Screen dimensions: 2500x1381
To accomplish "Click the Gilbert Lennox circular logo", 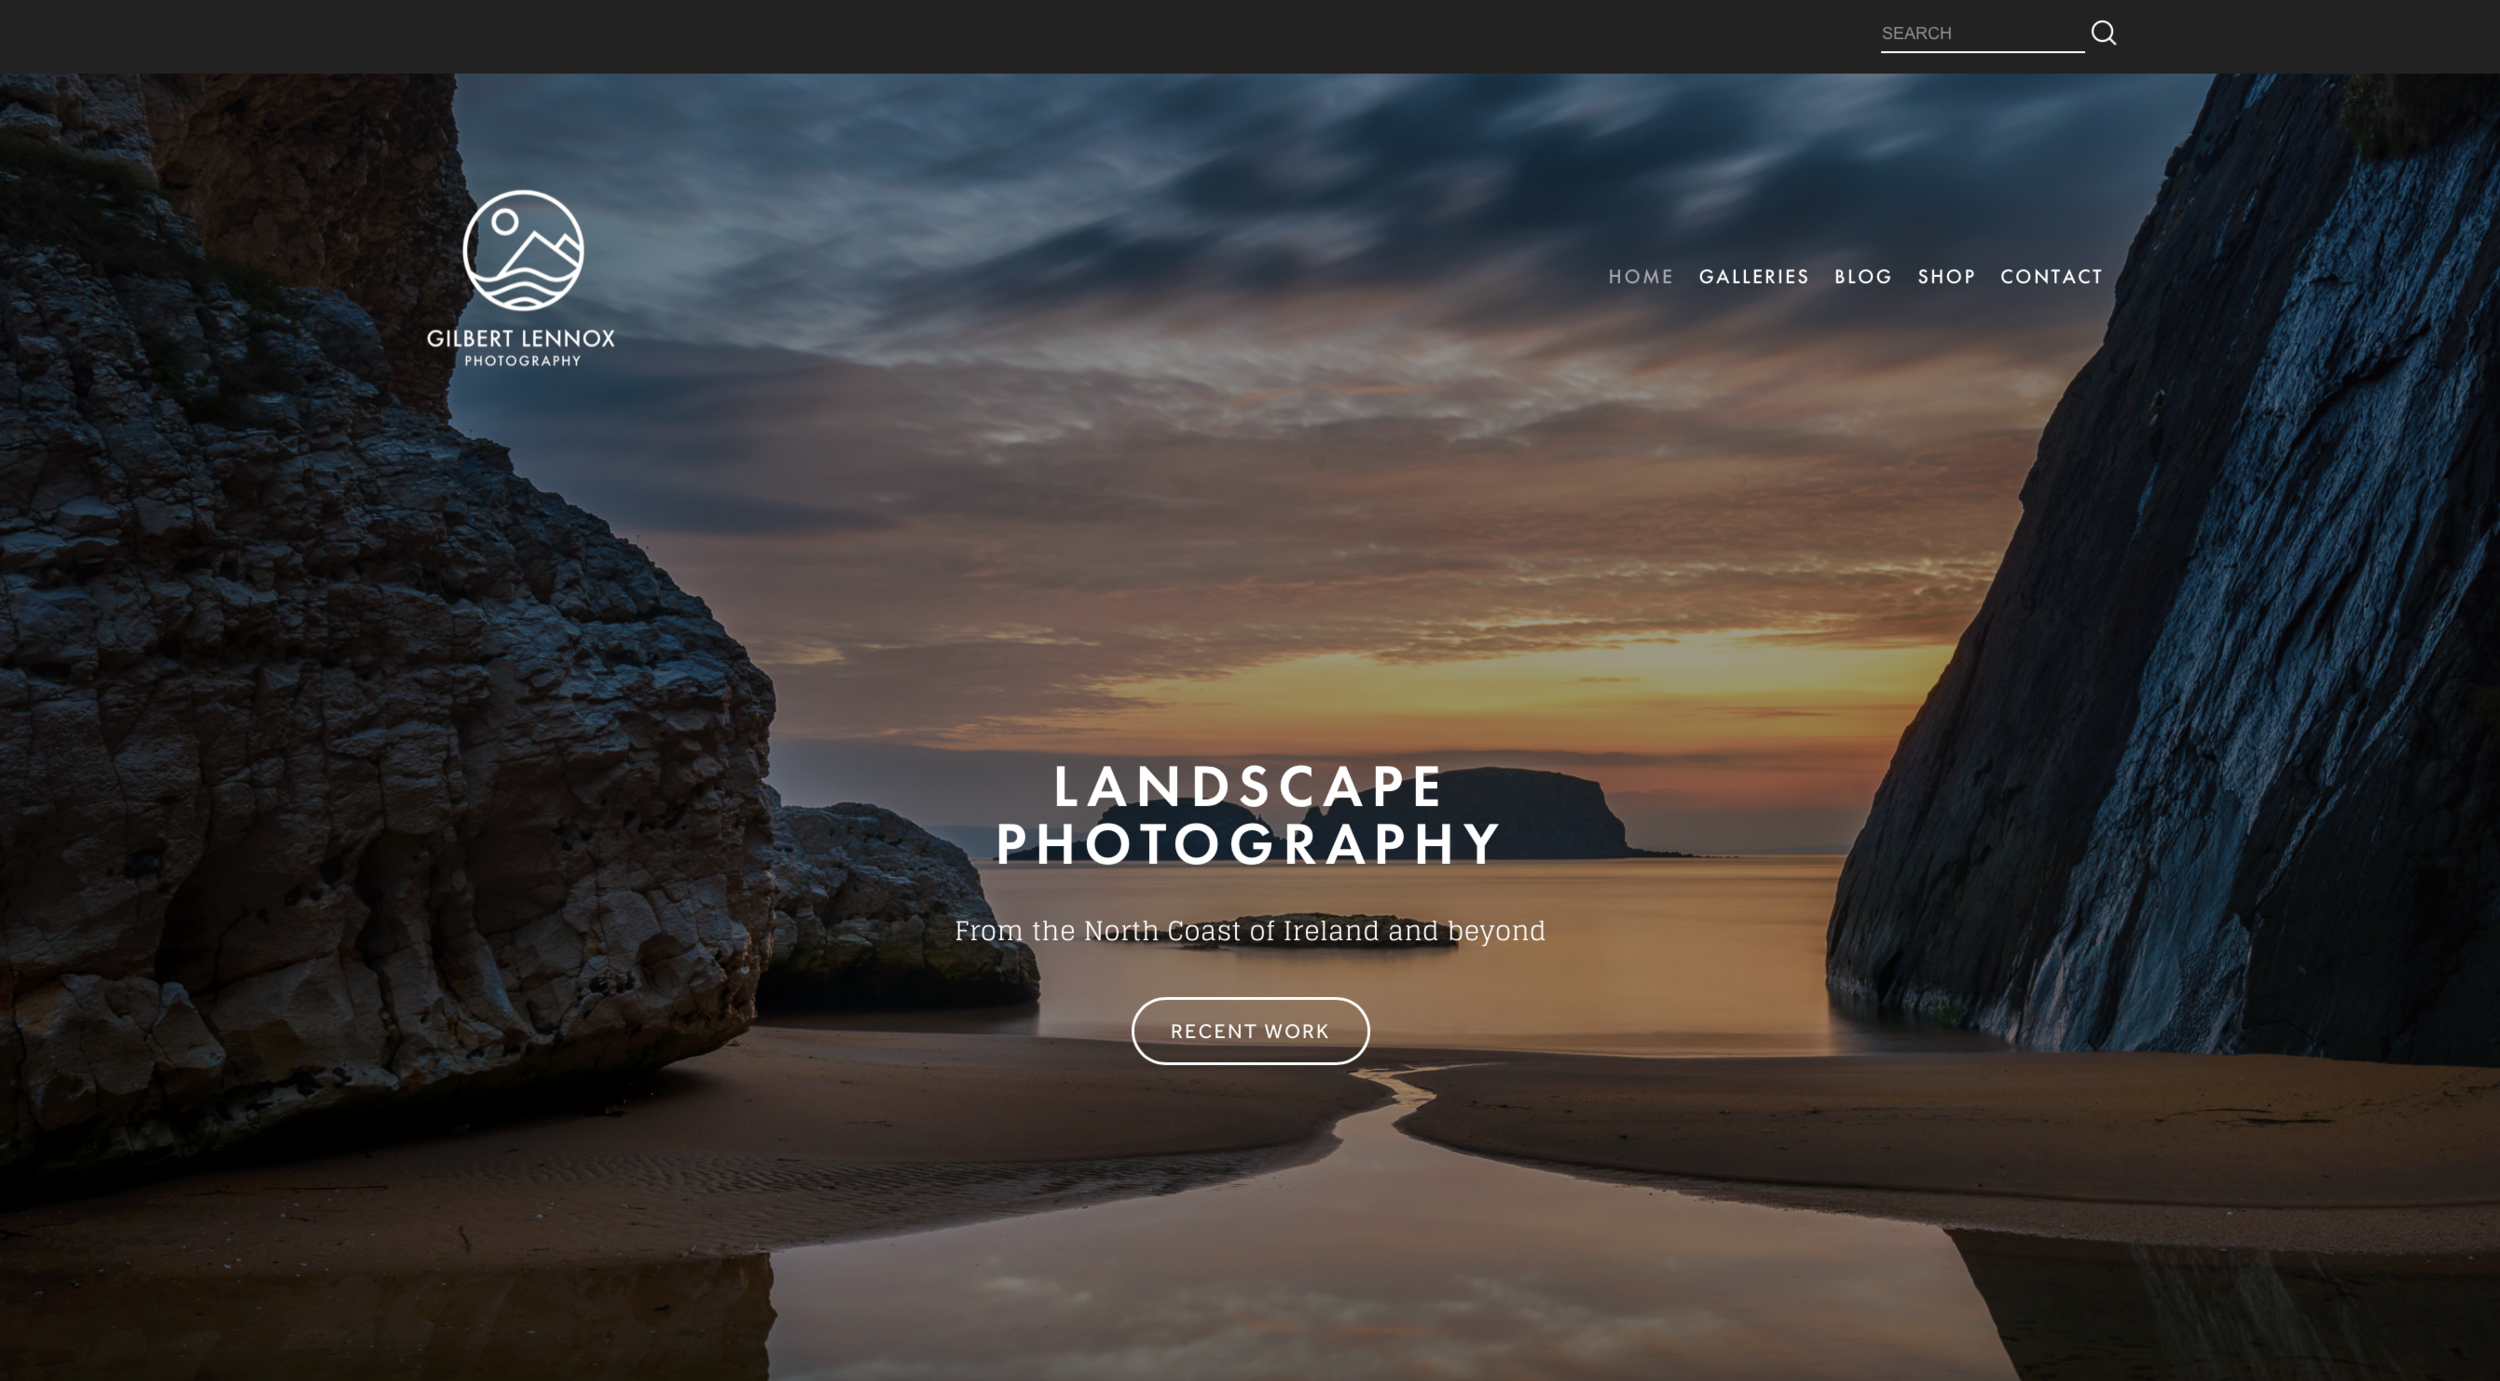I will 523,250.
